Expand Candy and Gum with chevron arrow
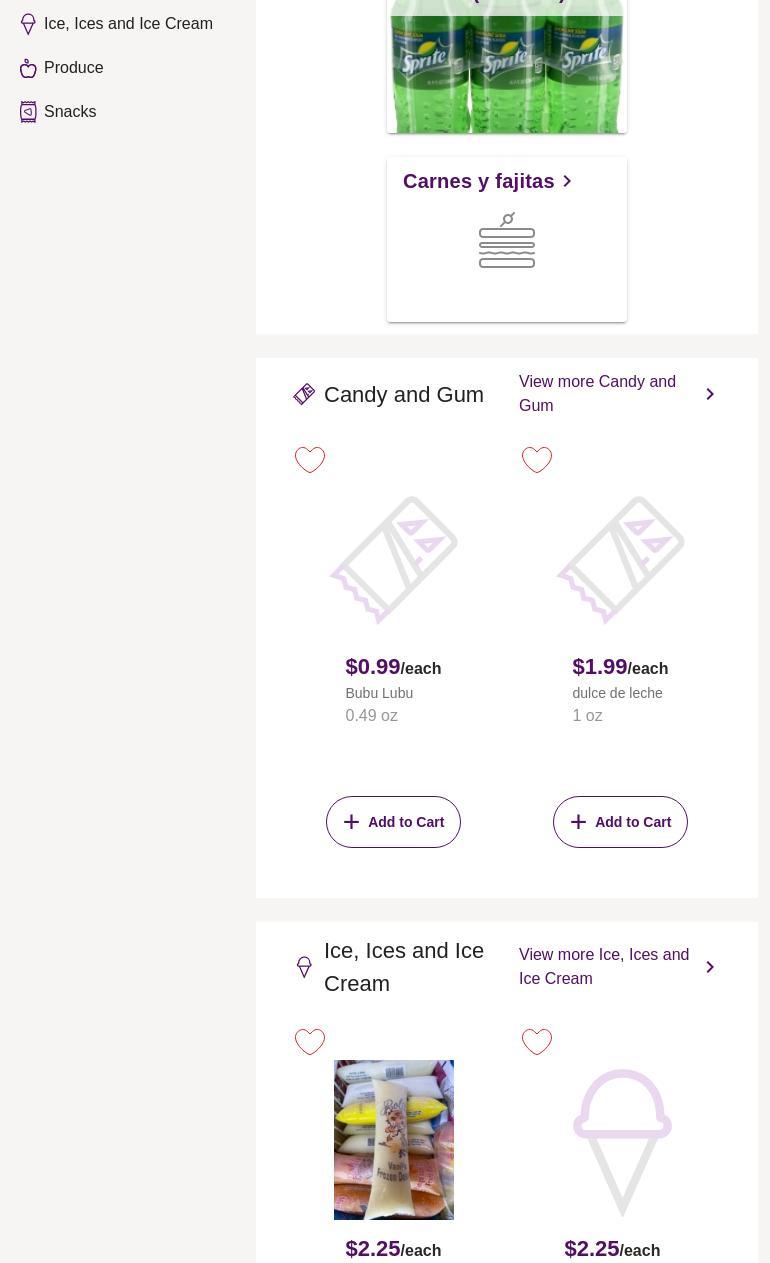This screenshot has height=1263, width=770. click(710, 394)
